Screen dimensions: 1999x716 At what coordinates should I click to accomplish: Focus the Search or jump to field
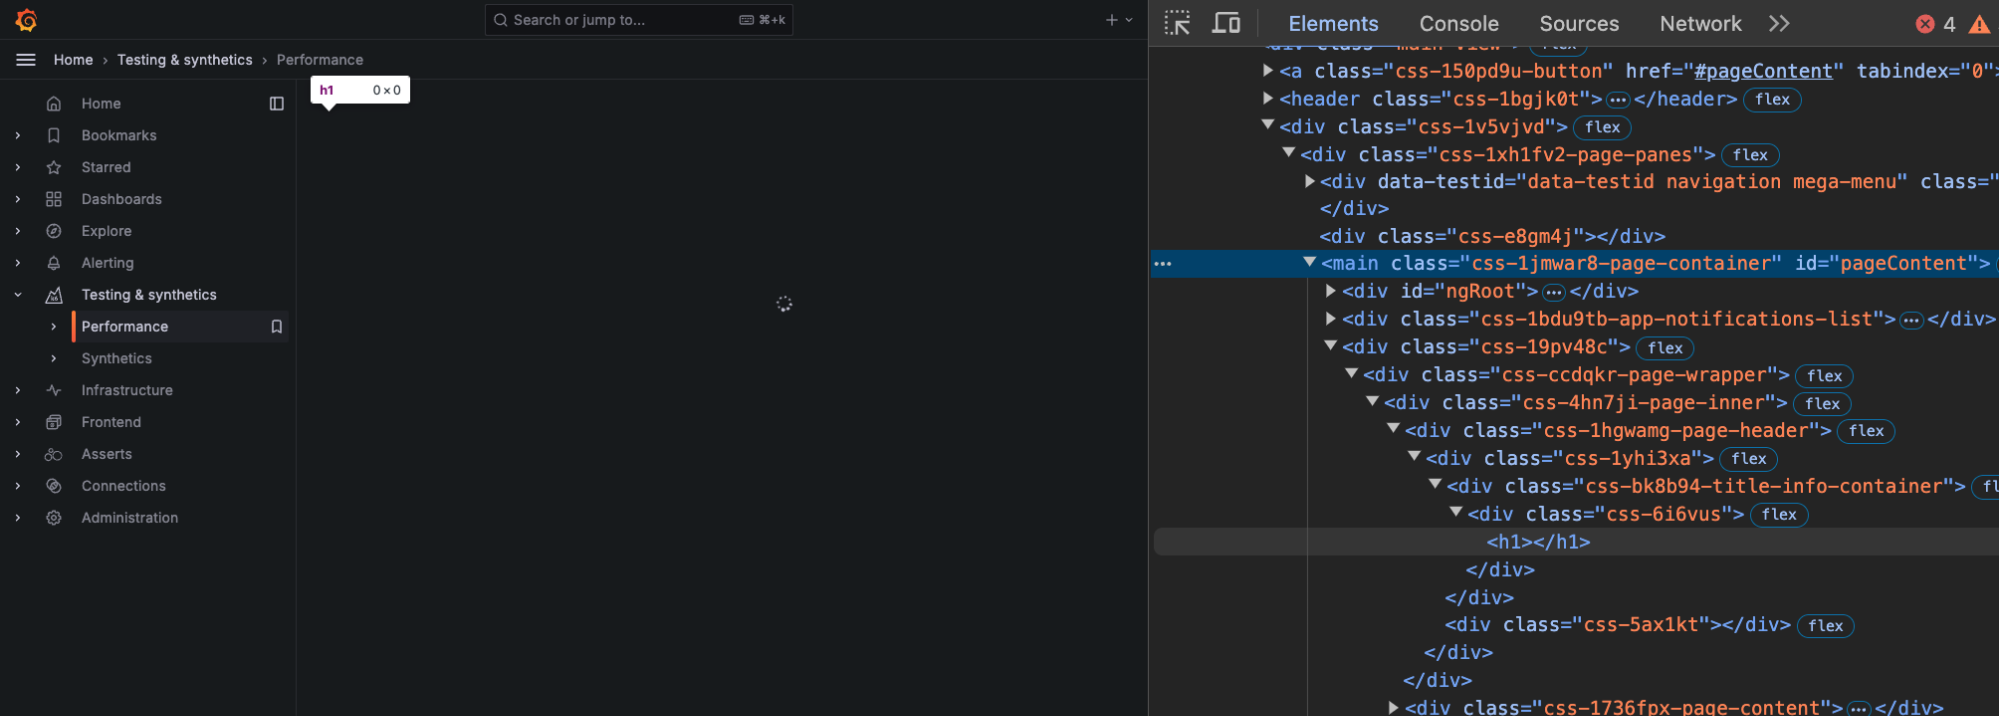(x=639, y=20)
